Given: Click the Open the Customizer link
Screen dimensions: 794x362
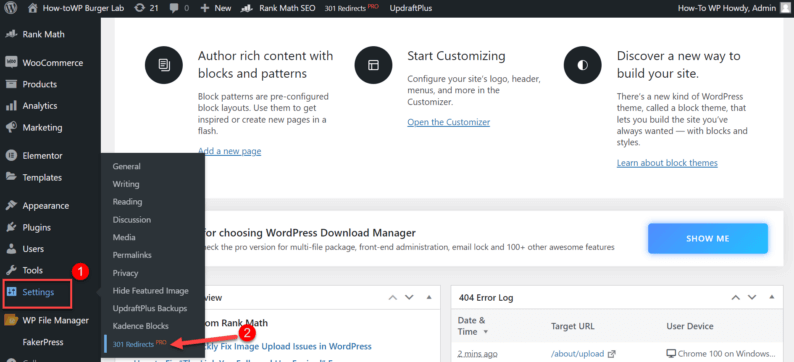Looking at the screenshot, I should click(x=449, y=122).
